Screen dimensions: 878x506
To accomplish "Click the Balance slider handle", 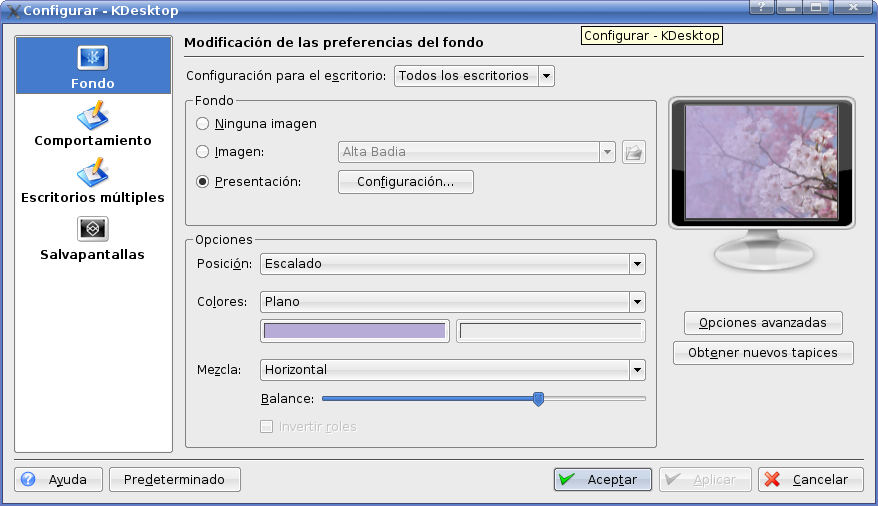I will 538,399.
